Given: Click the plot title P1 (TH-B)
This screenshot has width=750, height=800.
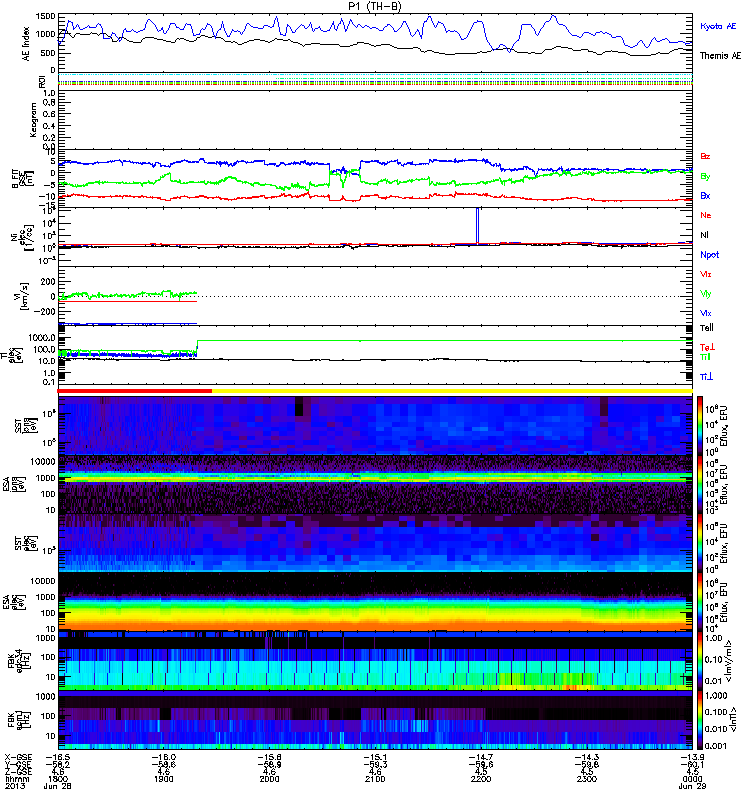Looking at the screenshot, I should pos(374,6).
